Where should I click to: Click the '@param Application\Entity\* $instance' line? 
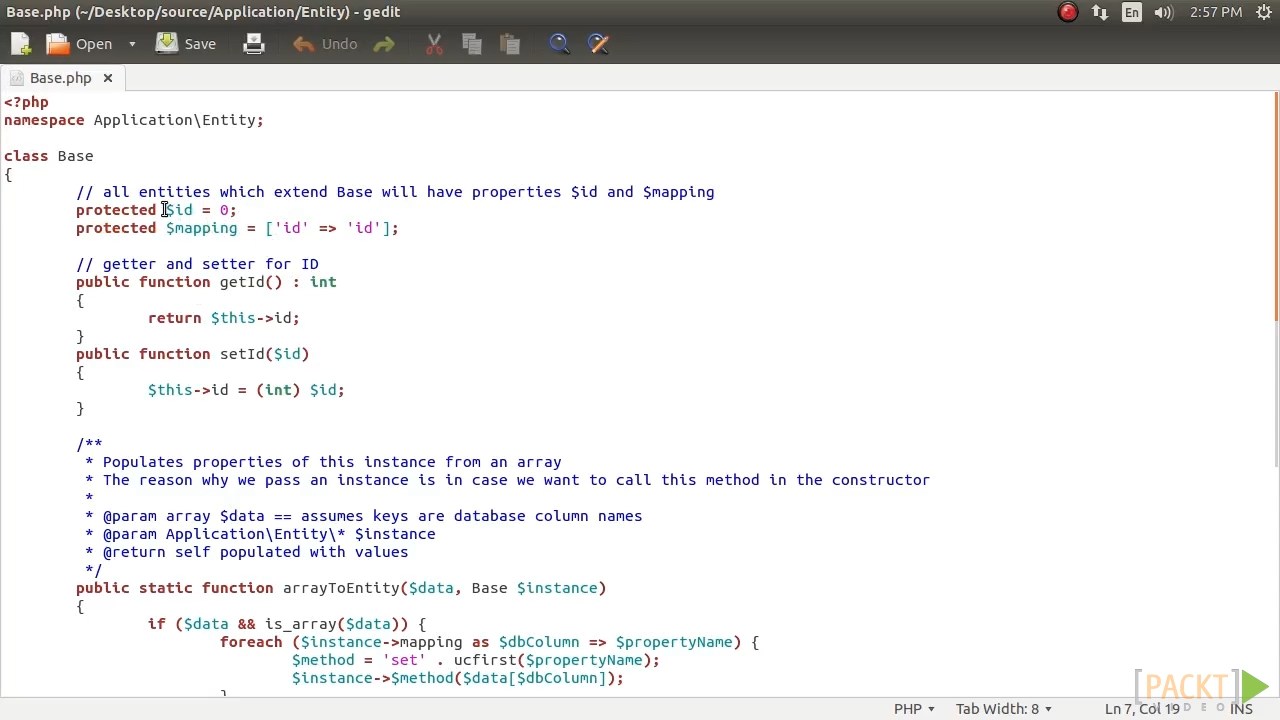point(260,534)
